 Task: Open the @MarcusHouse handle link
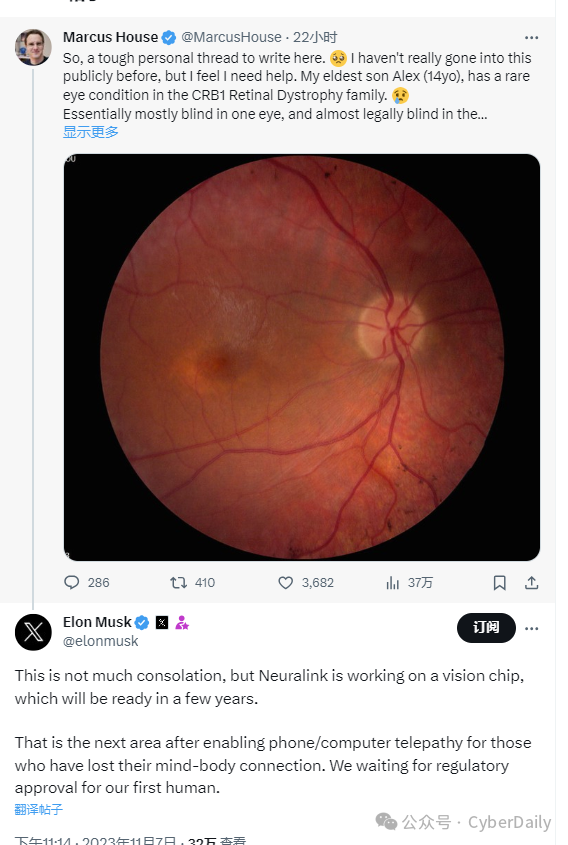pos(231,37)
